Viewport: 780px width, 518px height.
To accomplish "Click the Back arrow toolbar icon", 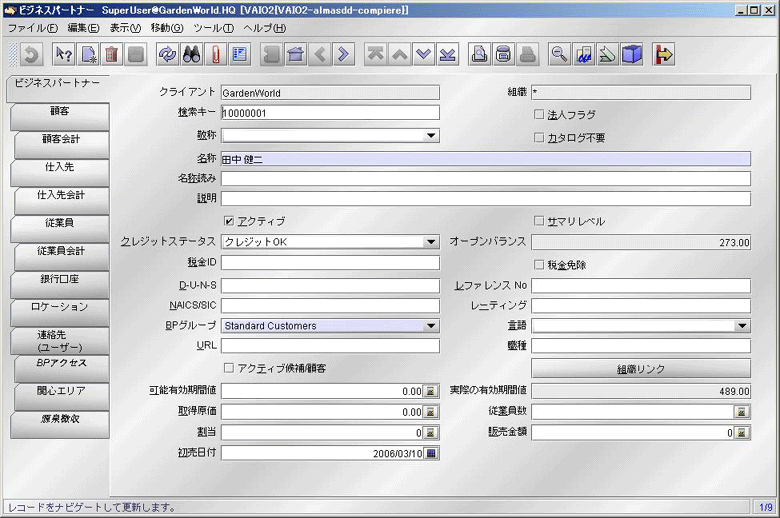I will tap(319, 54).
